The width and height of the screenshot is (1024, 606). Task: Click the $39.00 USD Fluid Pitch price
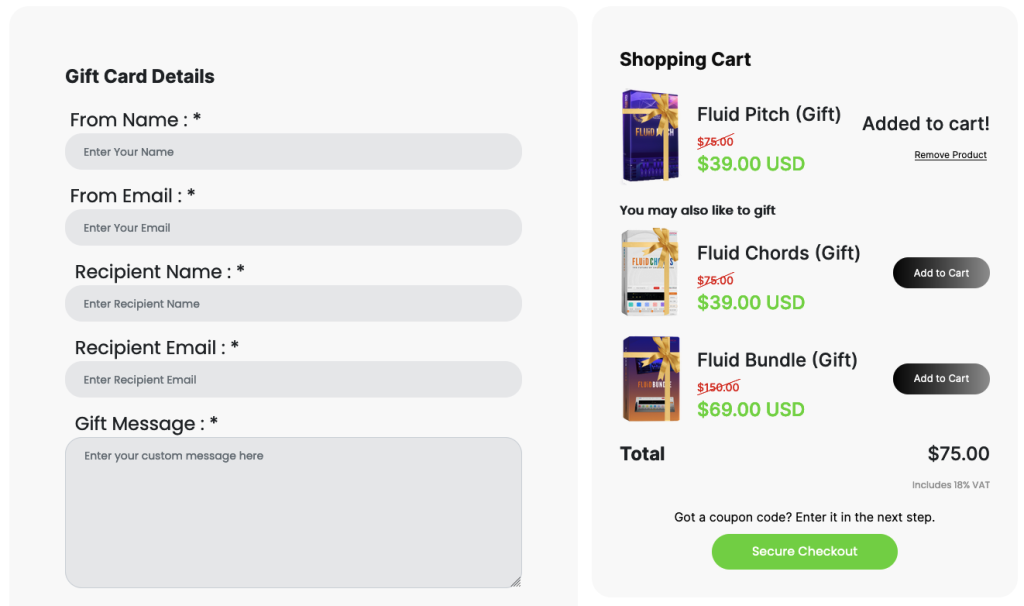point(751,164)
